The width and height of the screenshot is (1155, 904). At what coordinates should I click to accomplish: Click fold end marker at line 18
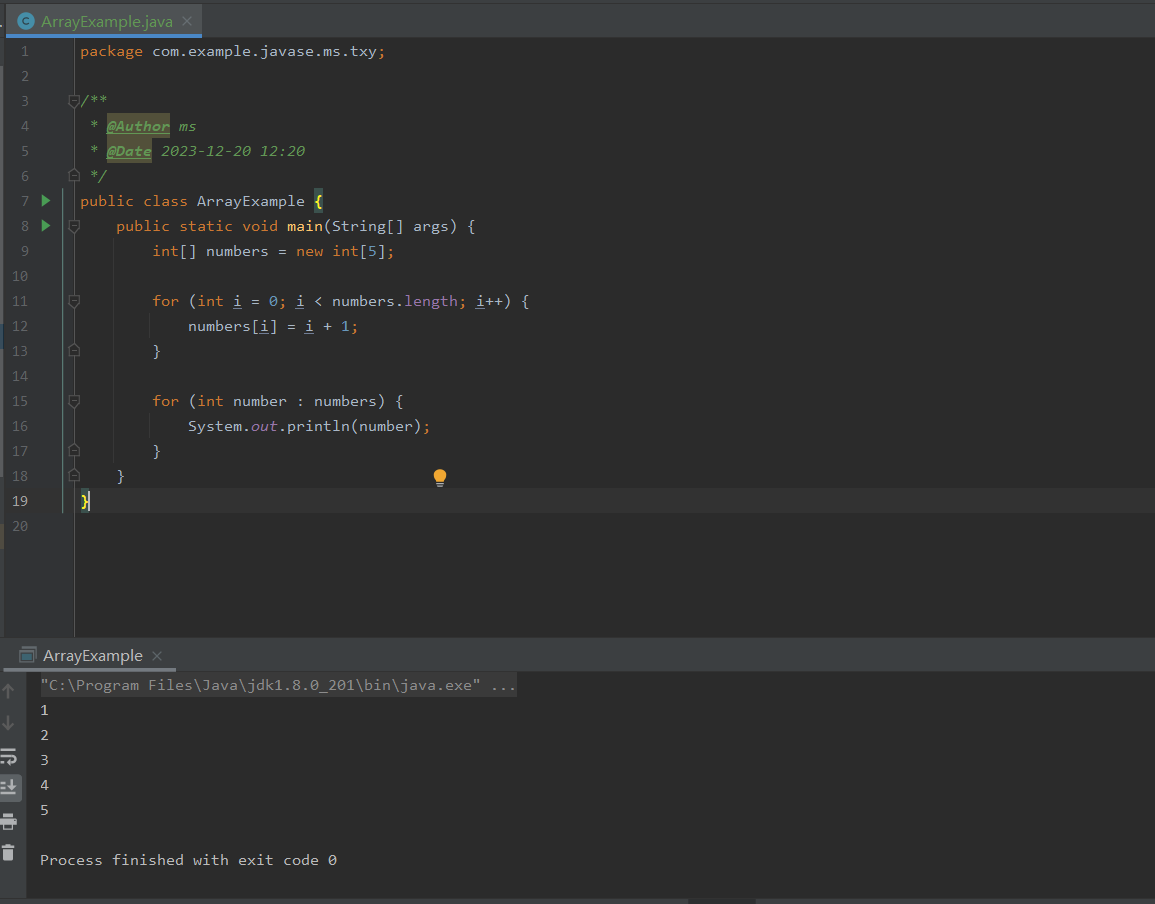(74, 475)
